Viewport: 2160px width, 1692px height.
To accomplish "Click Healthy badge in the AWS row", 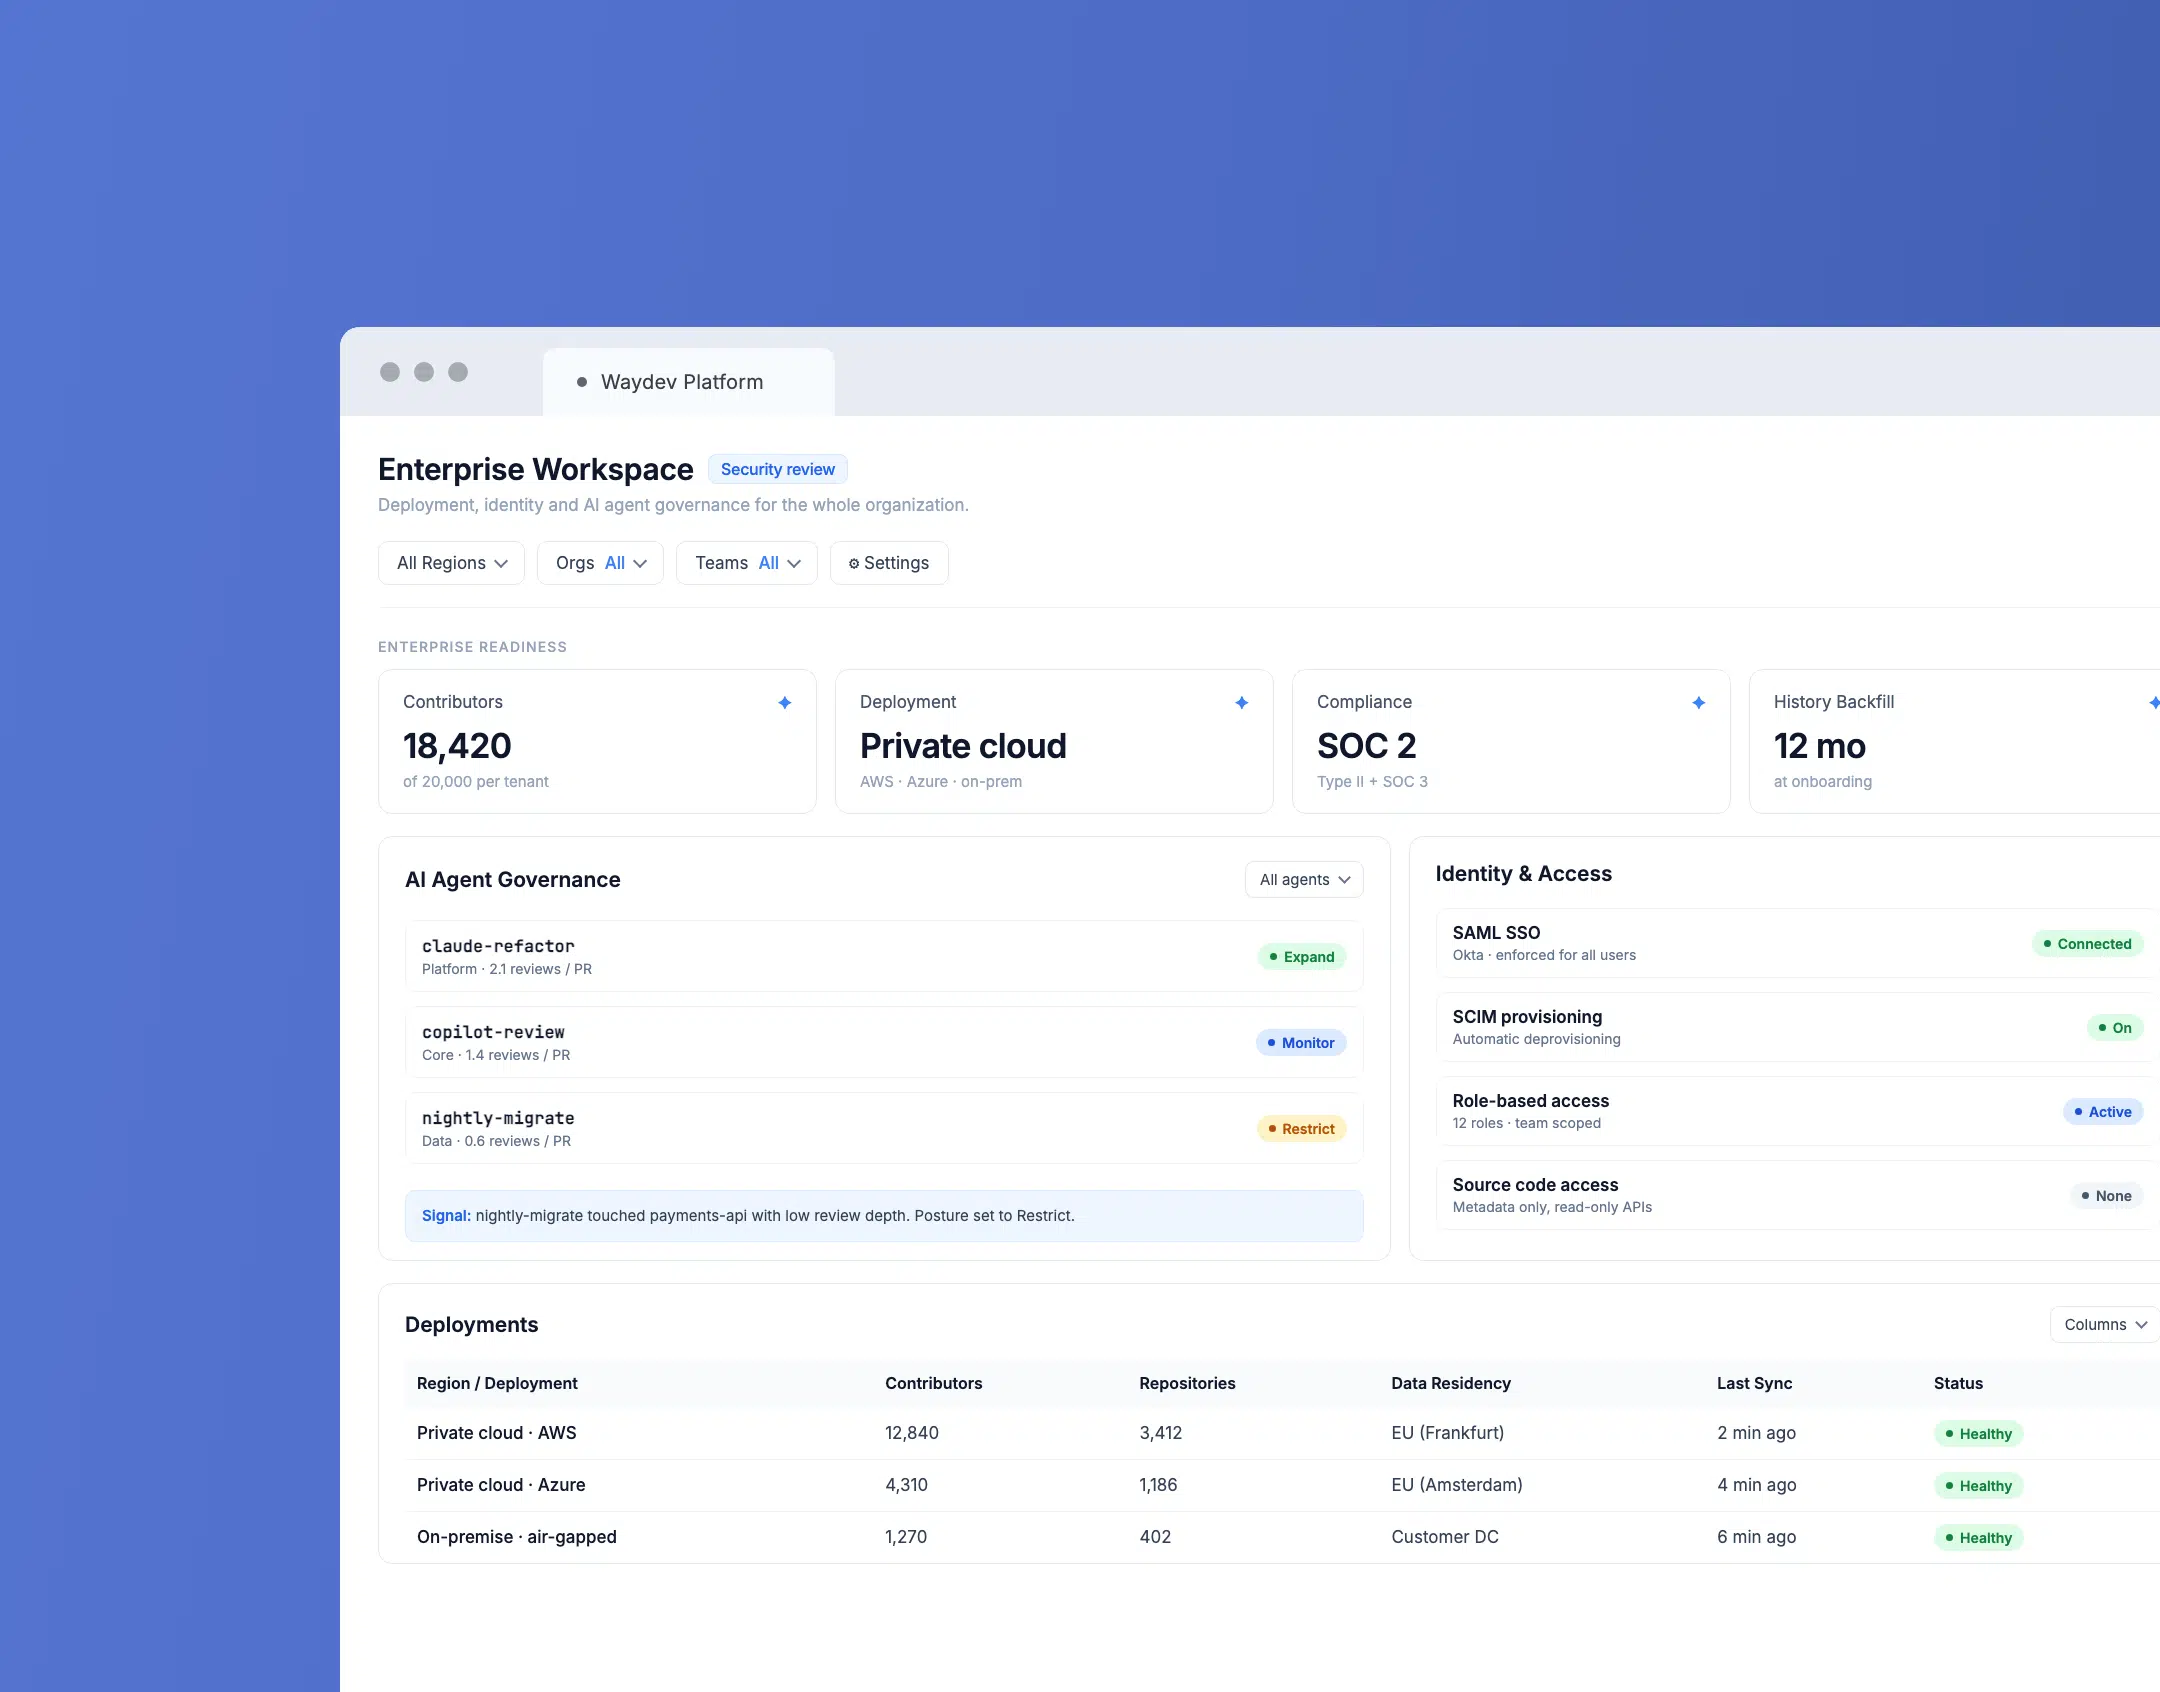I will click(x=1978, y=1434).
